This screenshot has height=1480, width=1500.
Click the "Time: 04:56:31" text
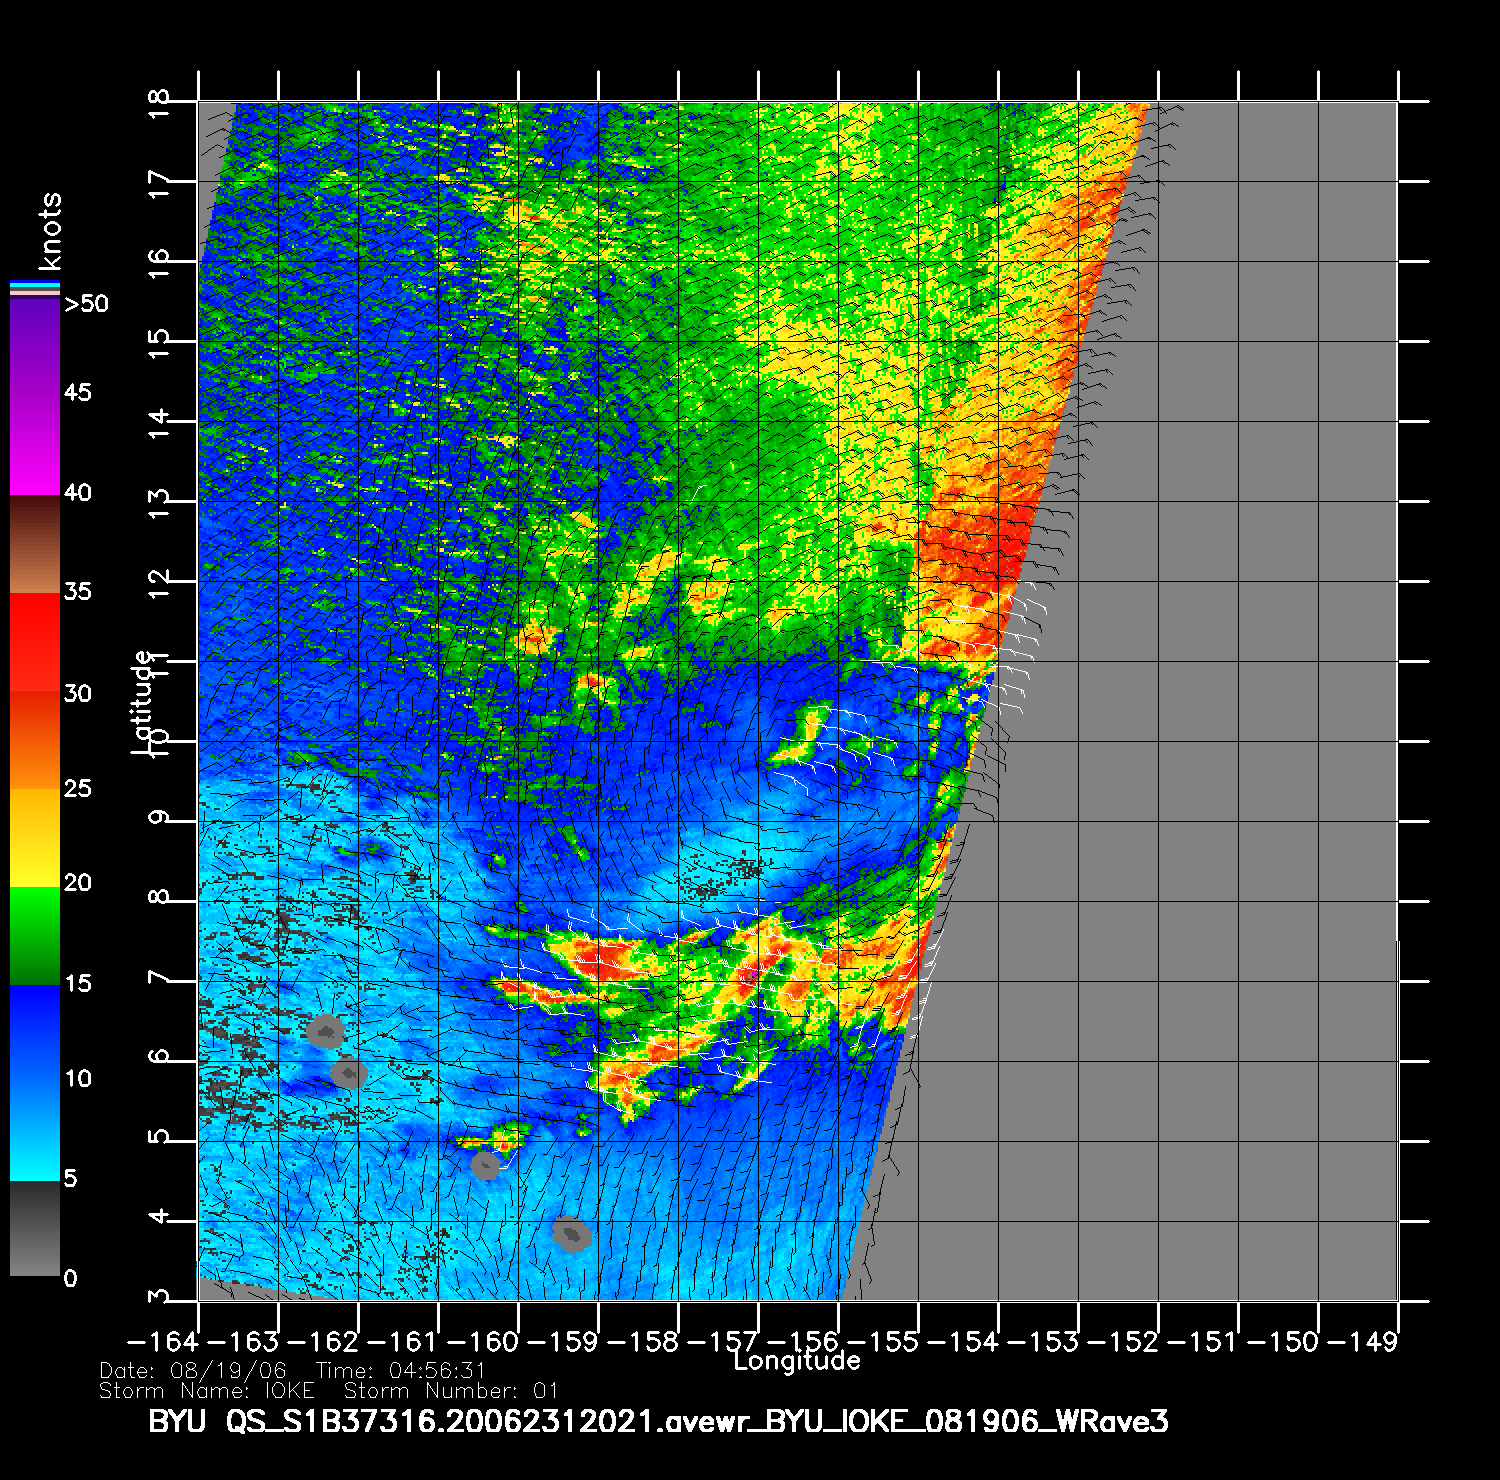tap(400, 1371)
